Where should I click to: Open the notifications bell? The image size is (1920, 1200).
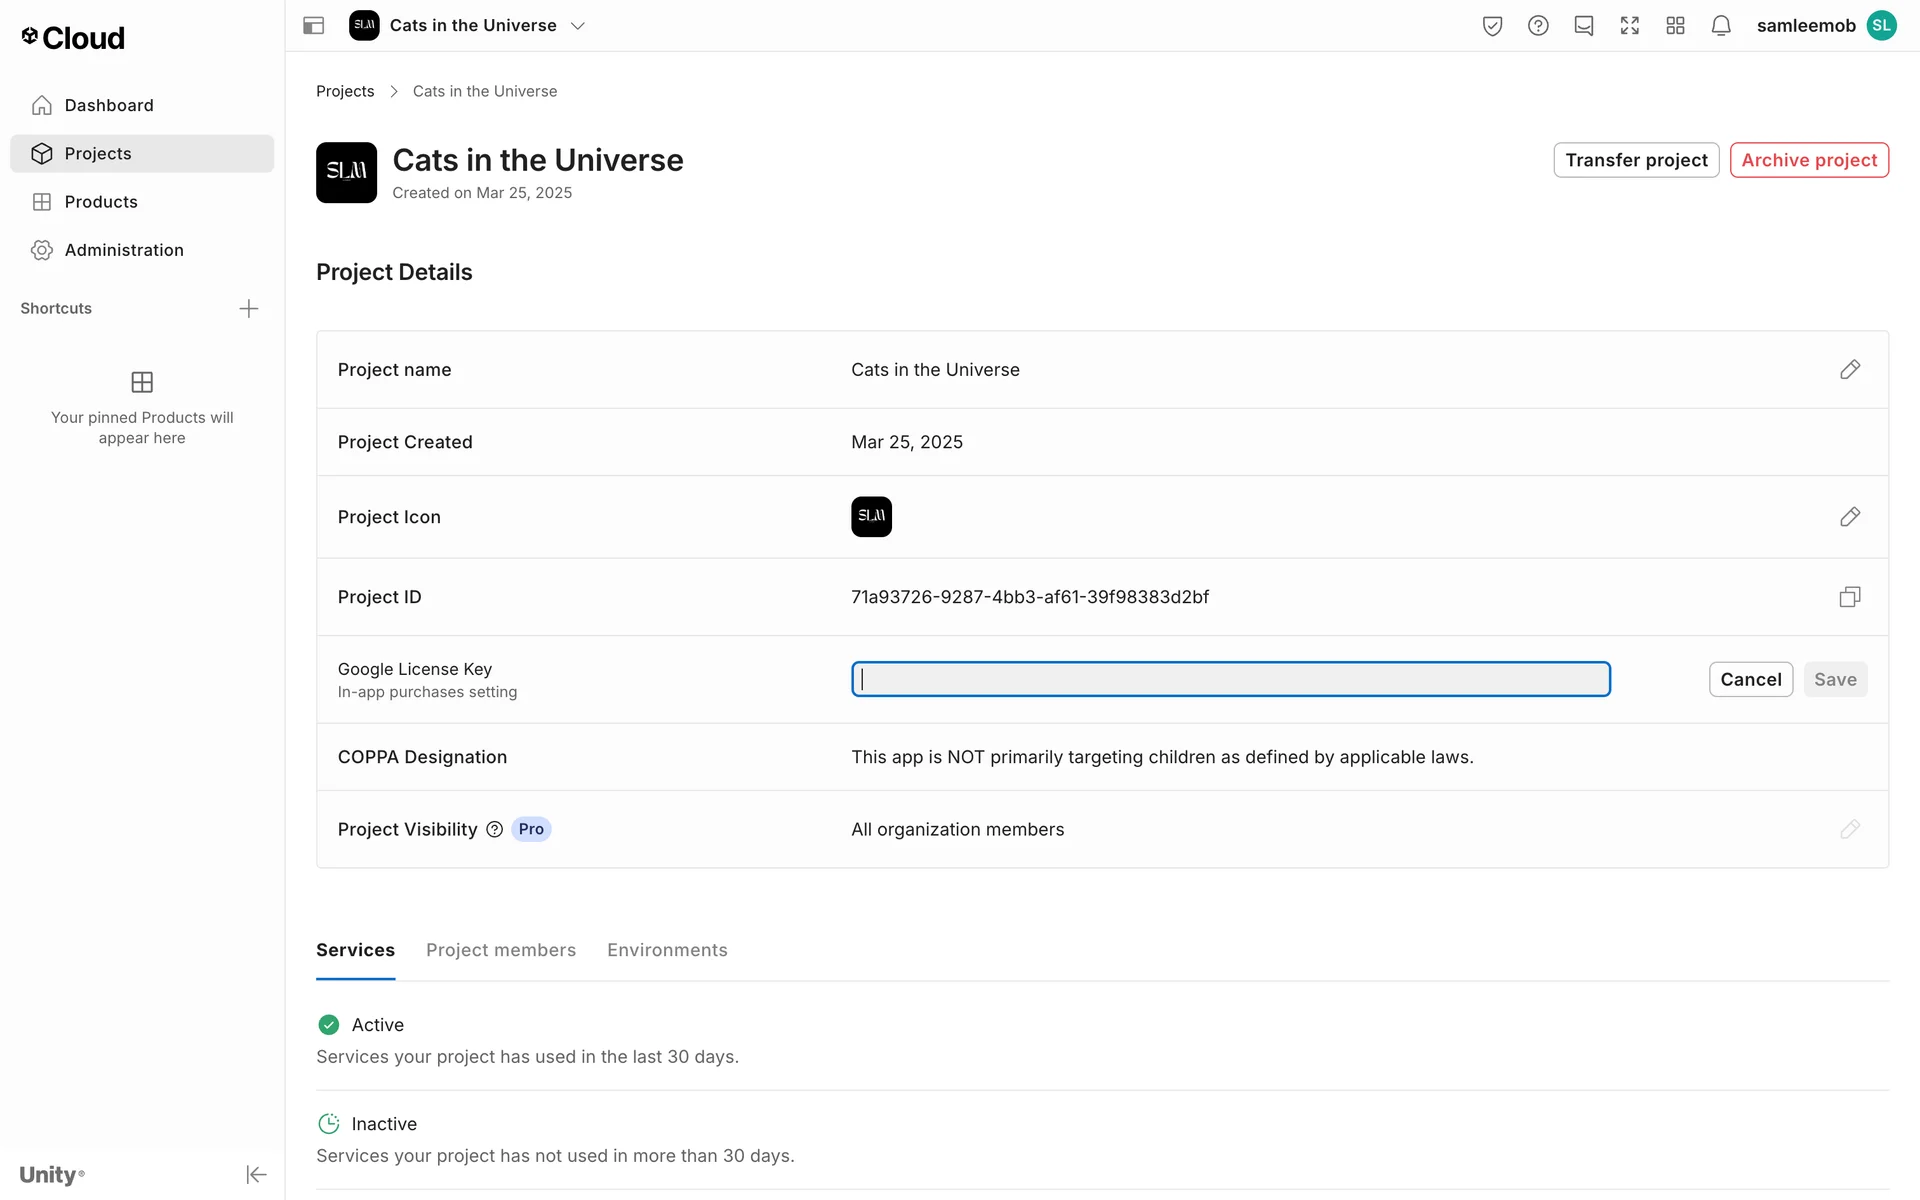pyautogui.click(x=1720, y=26)
